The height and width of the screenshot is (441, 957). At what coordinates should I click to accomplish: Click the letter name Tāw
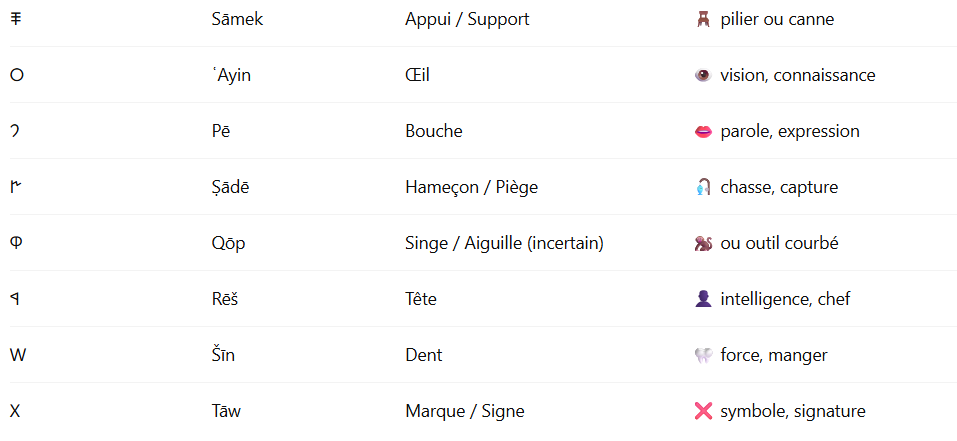pyautogui.click(x=226, y=412)
